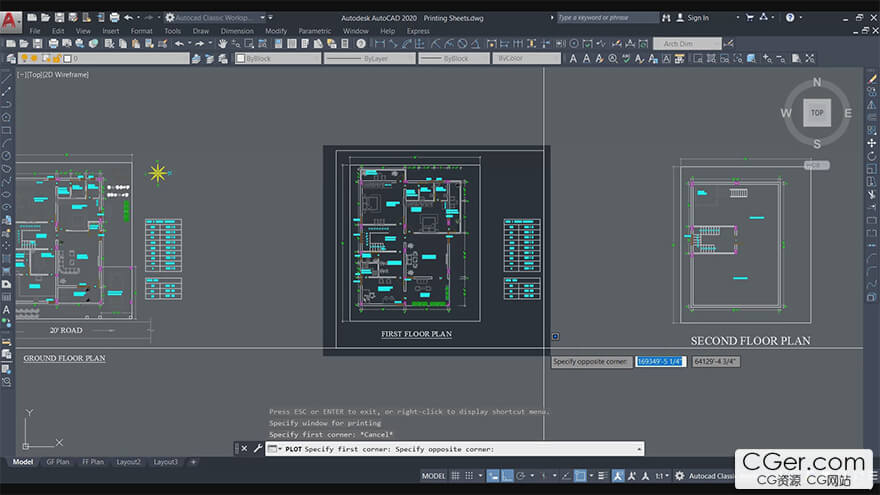Click the Plot printer icon in quick access bar
Screen dimensions: 880x495
(x=114, y=18)
